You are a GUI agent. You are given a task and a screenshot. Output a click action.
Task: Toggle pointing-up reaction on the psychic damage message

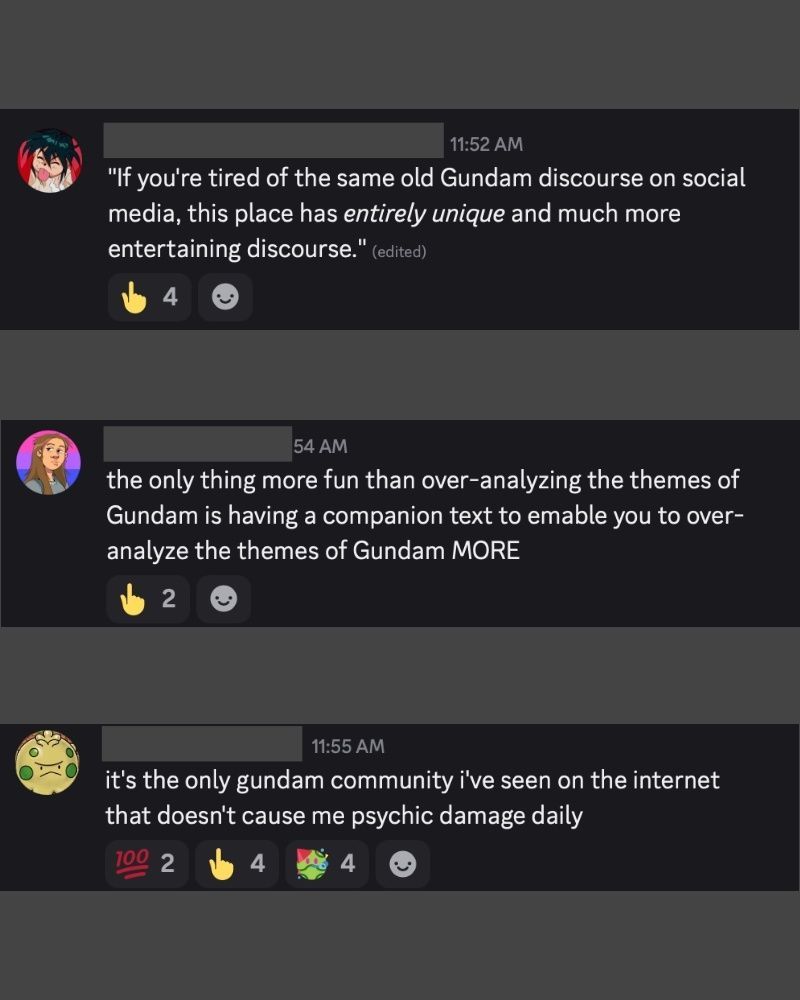pos(237,864)
